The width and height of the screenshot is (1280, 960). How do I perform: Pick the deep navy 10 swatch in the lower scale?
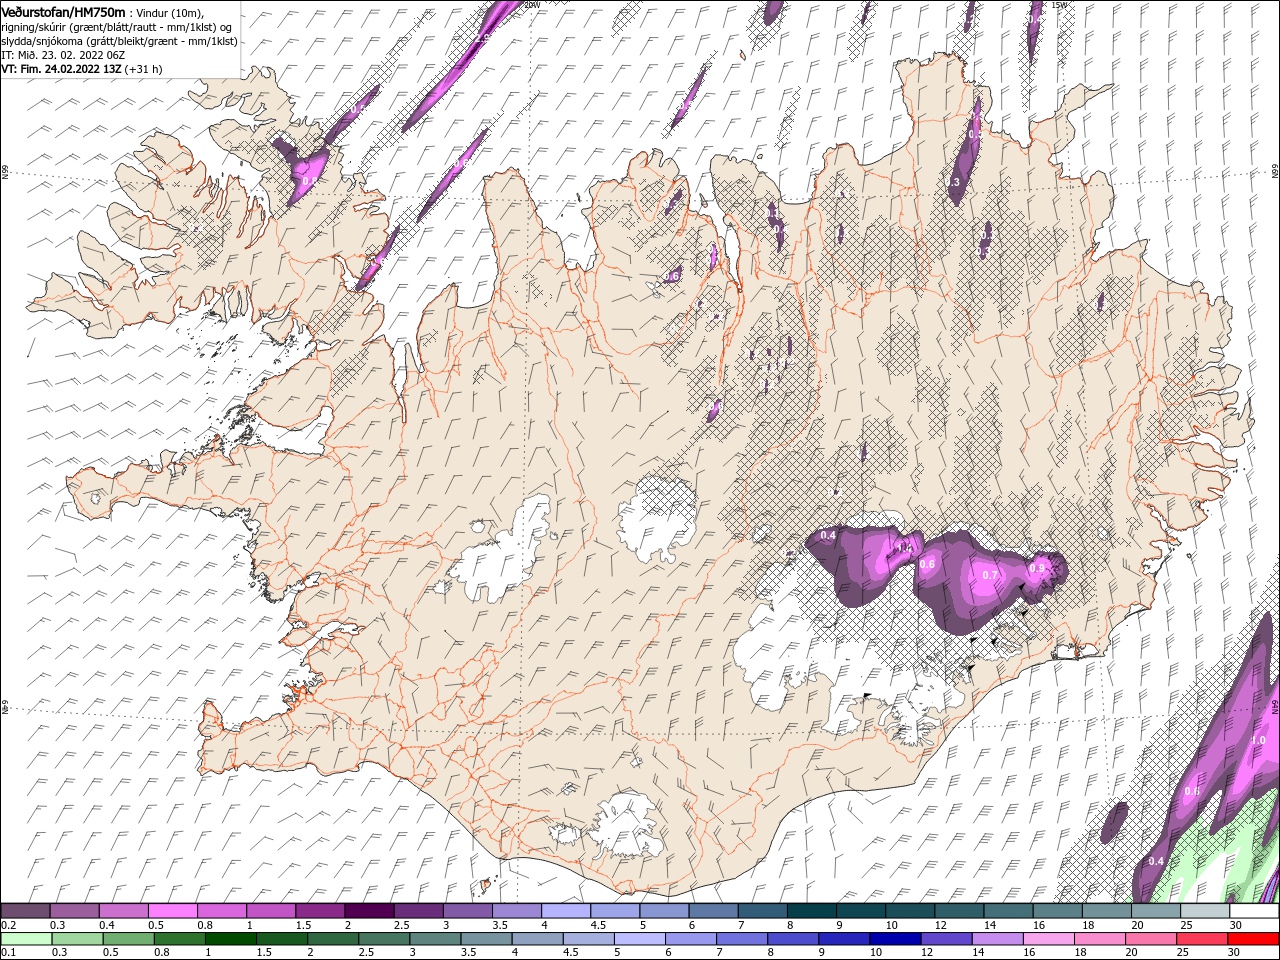click(896, 938)
